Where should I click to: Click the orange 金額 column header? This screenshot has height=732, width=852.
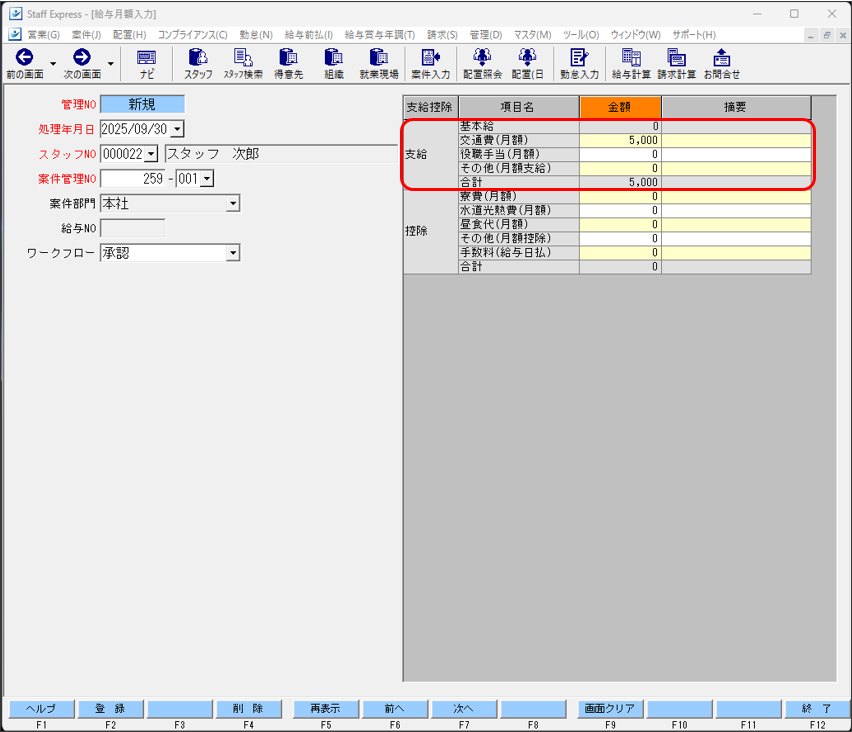(620, 107)
